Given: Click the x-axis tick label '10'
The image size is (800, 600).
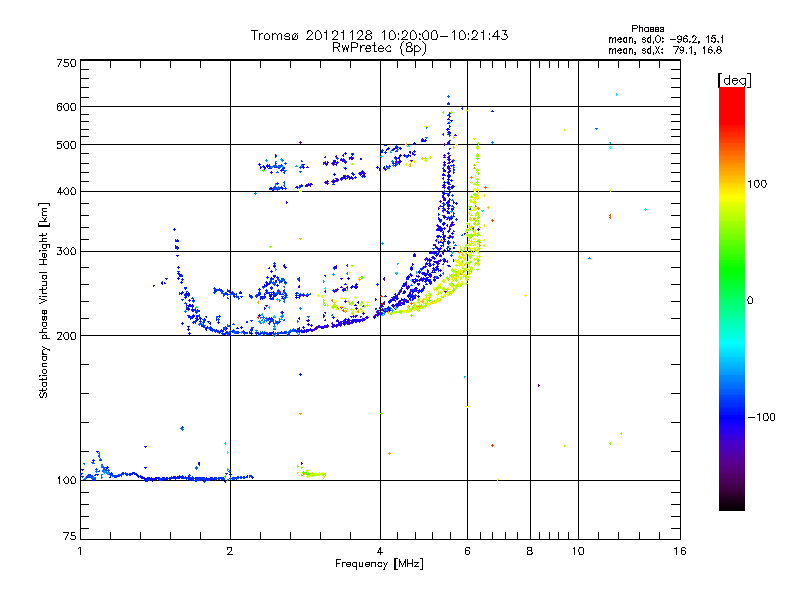Looking at the screenshot, I should tap(578, 551).
